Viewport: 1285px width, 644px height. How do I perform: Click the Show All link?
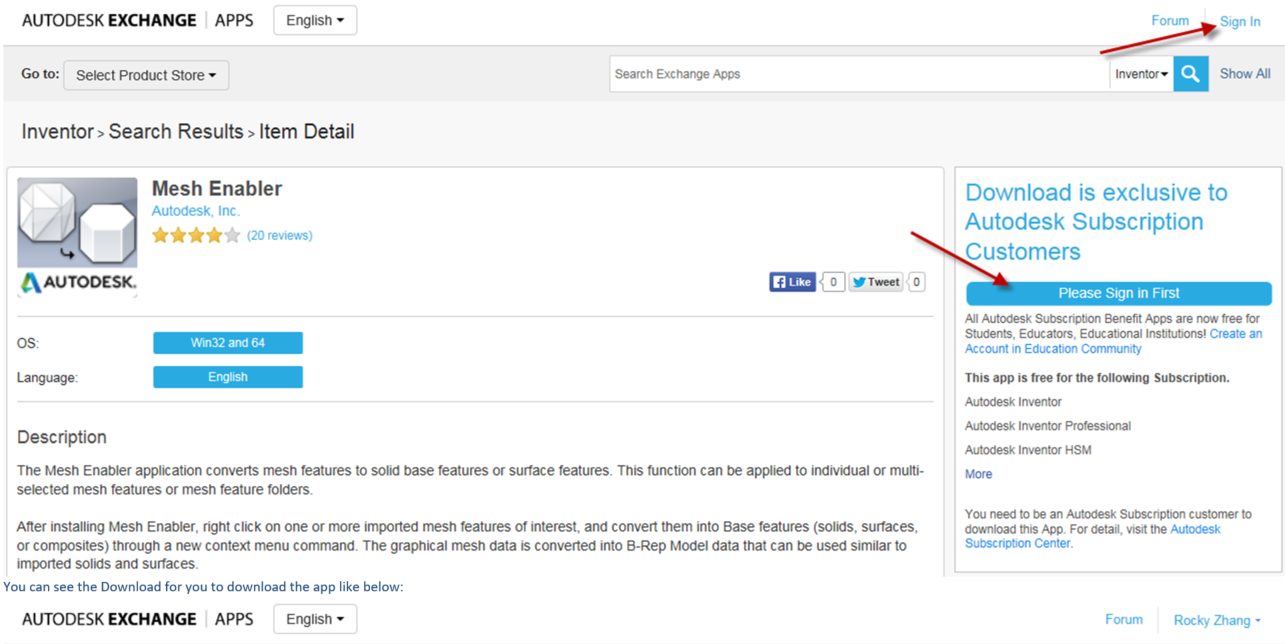[1245, 74]
